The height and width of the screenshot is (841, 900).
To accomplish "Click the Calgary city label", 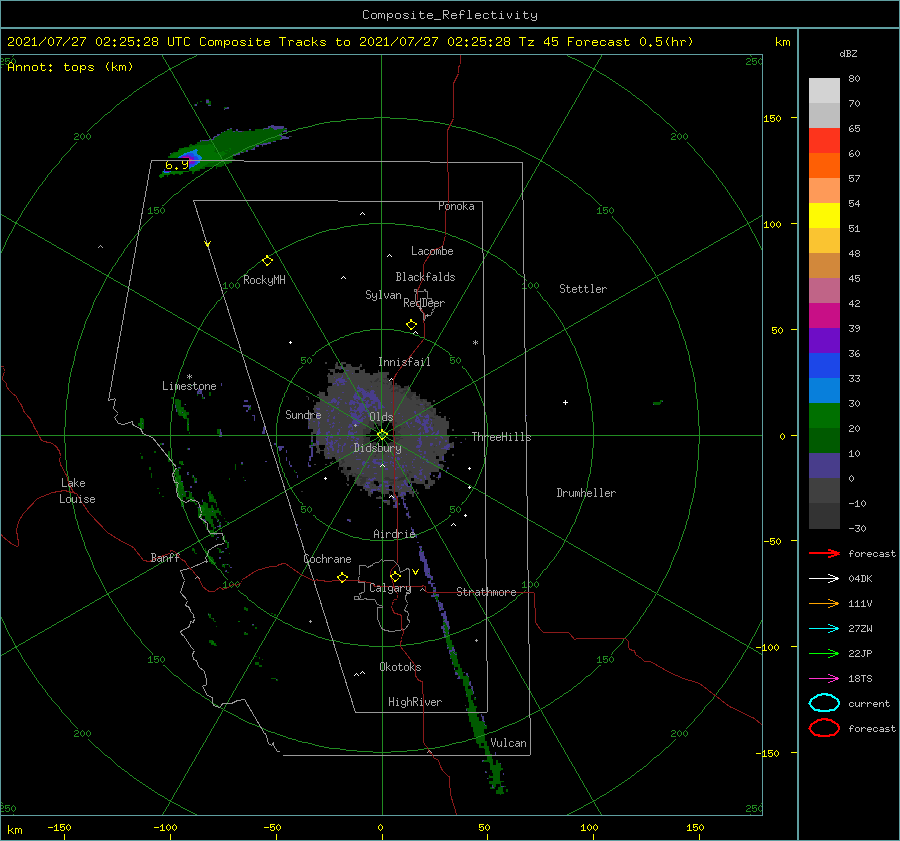I will pyautogui.click(x=390, y=588).
